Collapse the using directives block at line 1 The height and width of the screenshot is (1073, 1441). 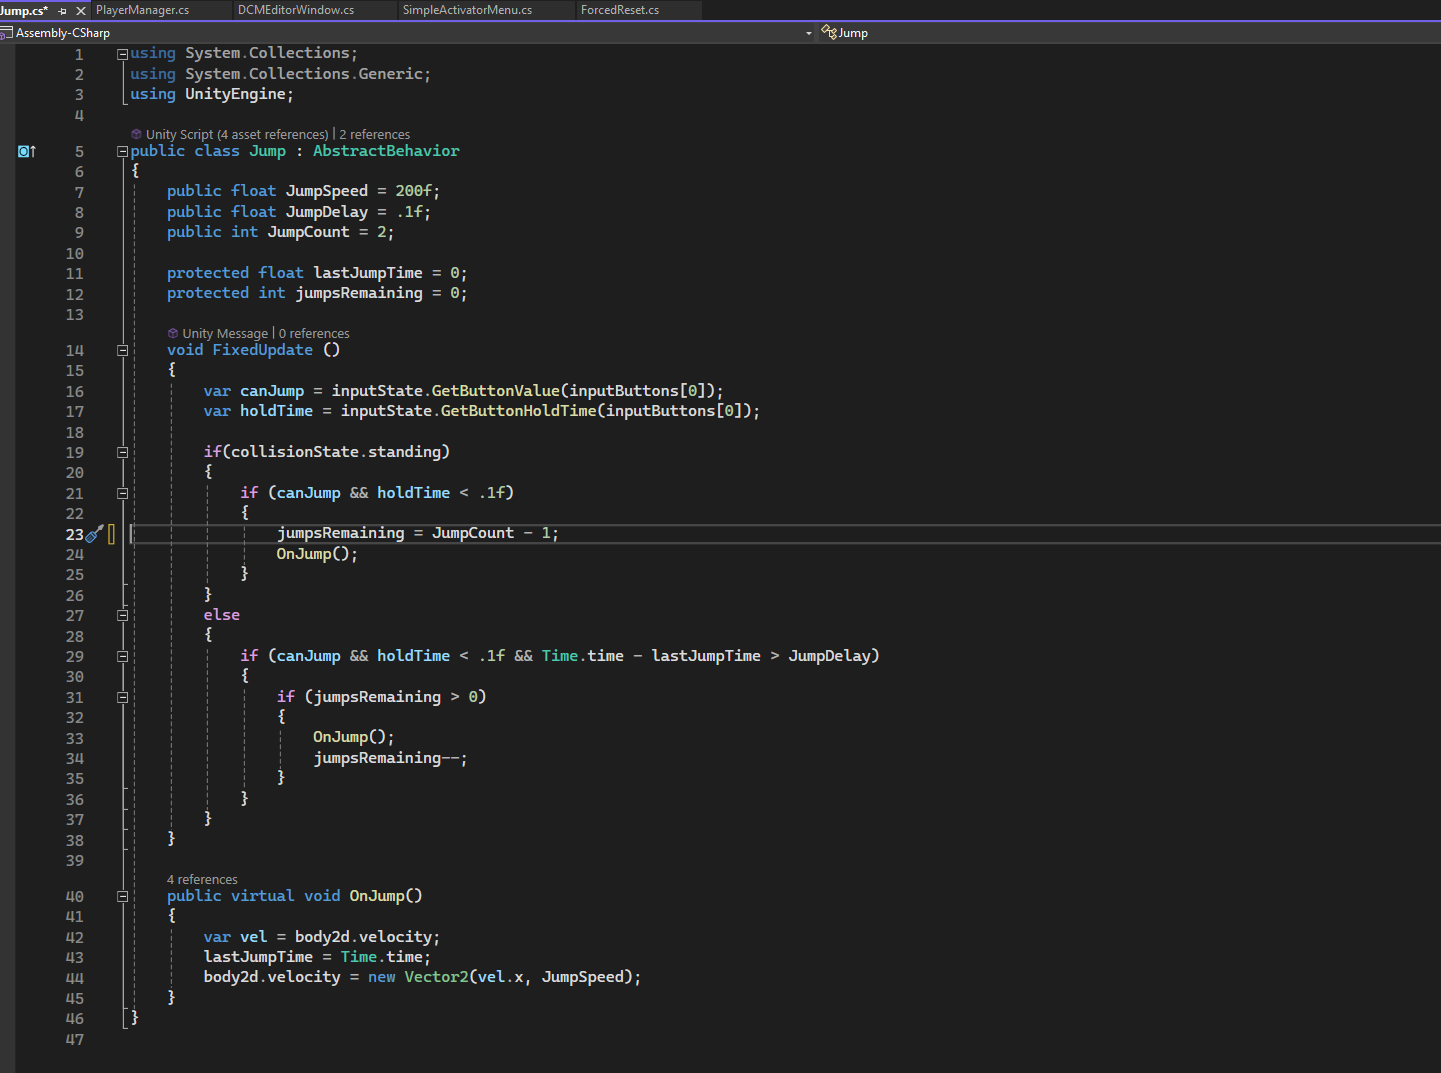(122, 54)
